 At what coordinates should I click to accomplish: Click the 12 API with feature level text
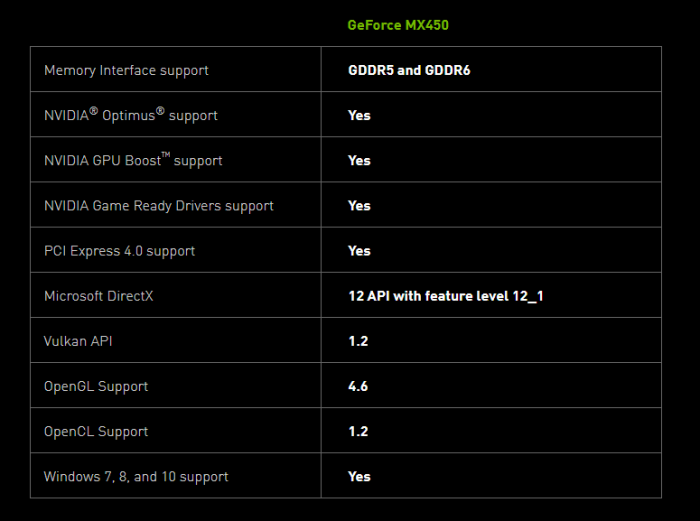pyautogui.click(x=445, y=296)
